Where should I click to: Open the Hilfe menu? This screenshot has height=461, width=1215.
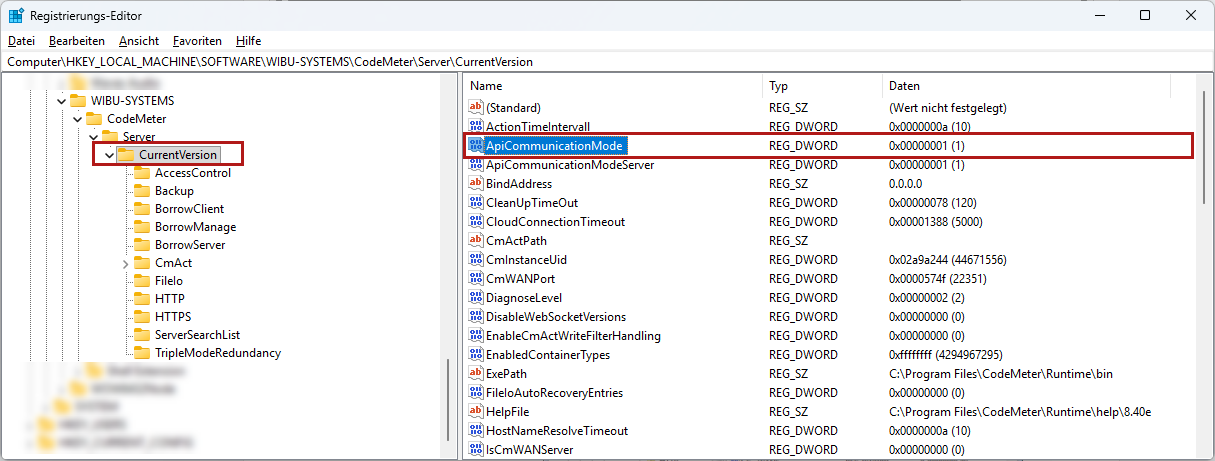249,41
